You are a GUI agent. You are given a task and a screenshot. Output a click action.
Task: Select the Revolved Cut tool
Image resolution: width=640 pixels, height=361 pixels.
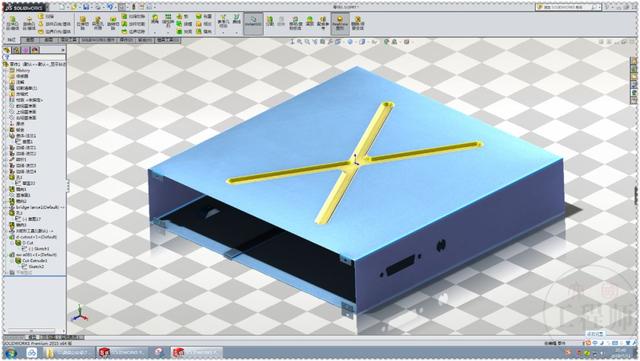(113, 23)
